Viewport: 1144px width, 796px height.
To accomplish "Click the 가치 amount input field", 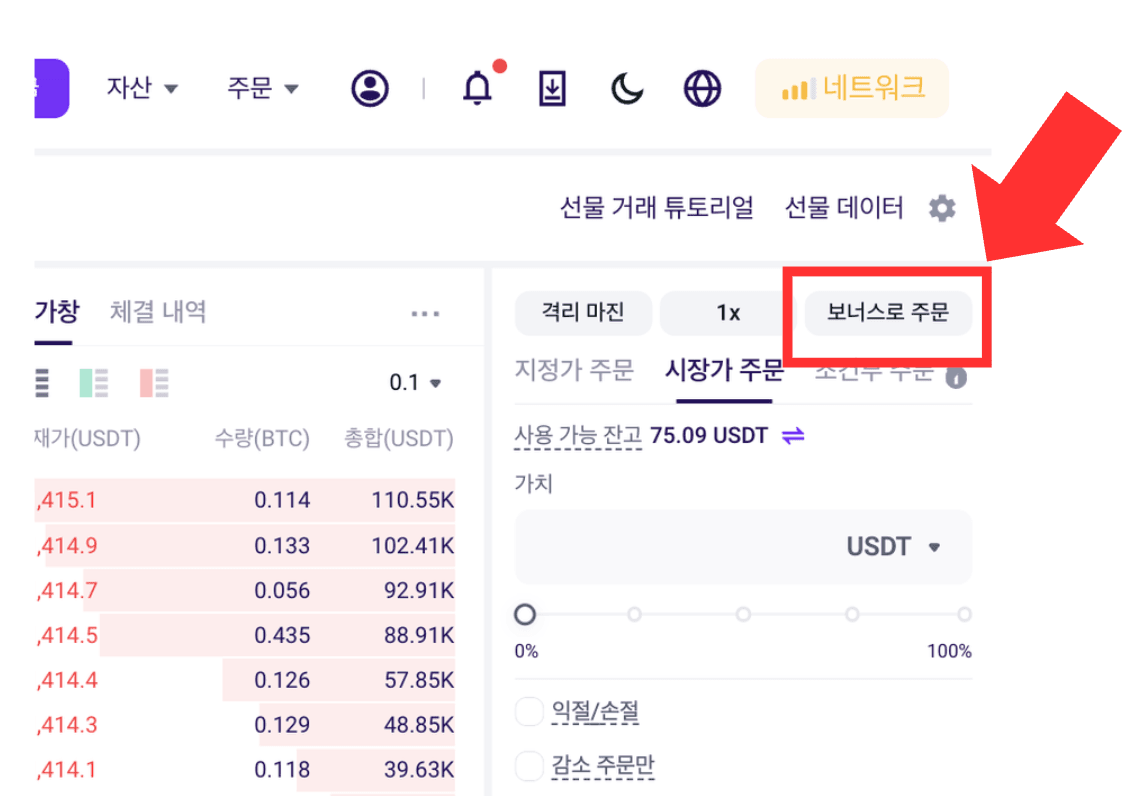I will coord(743,546).
